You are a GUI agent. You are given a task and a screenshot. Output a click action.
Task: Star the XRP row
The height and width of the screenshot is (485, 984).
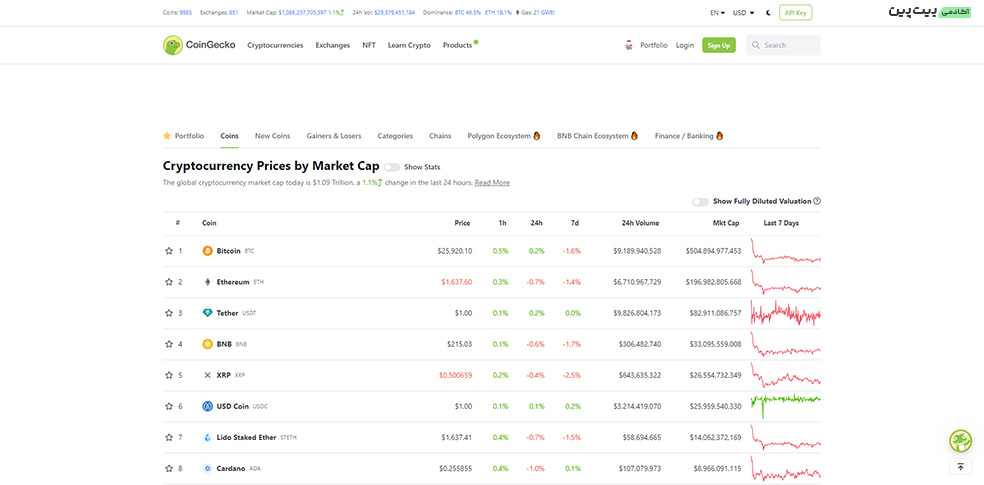pos(169,375)
